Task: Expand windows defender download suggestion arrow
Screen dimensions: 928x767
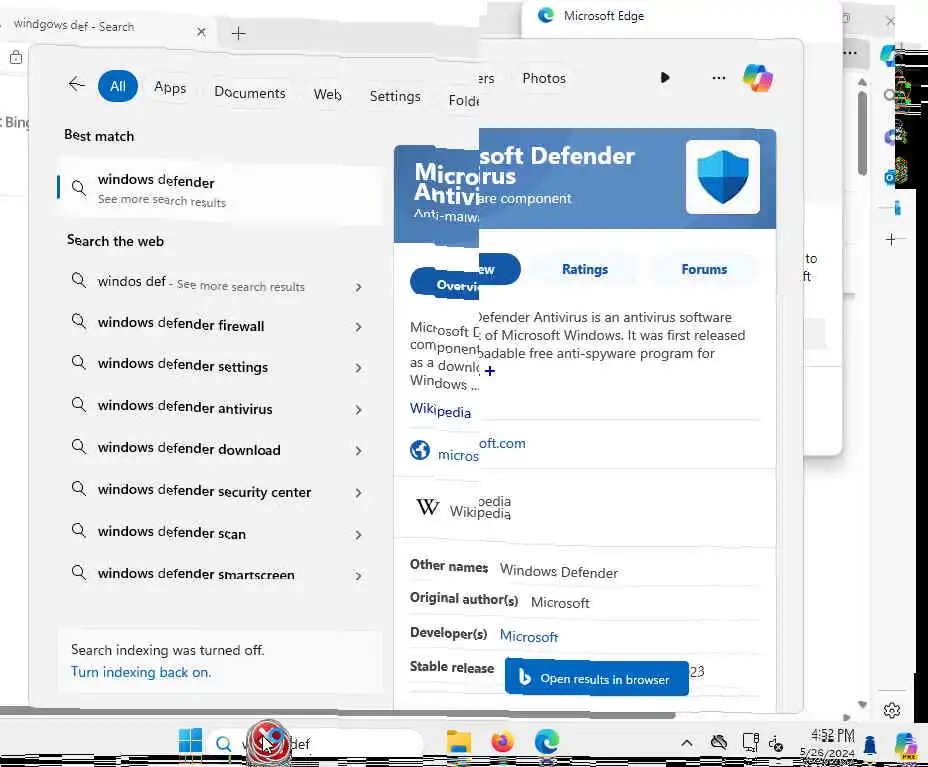Action: pos(358,451)
